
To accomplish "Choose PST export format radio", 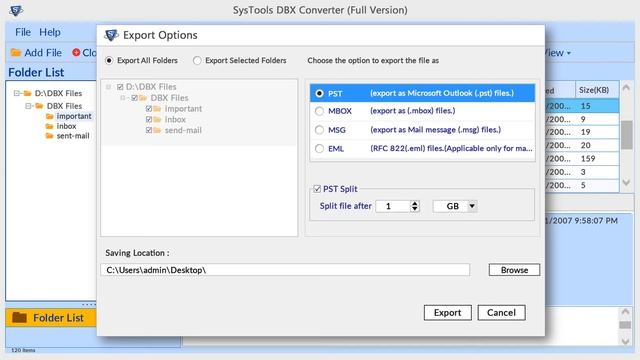I will click(x=320, y=93).
